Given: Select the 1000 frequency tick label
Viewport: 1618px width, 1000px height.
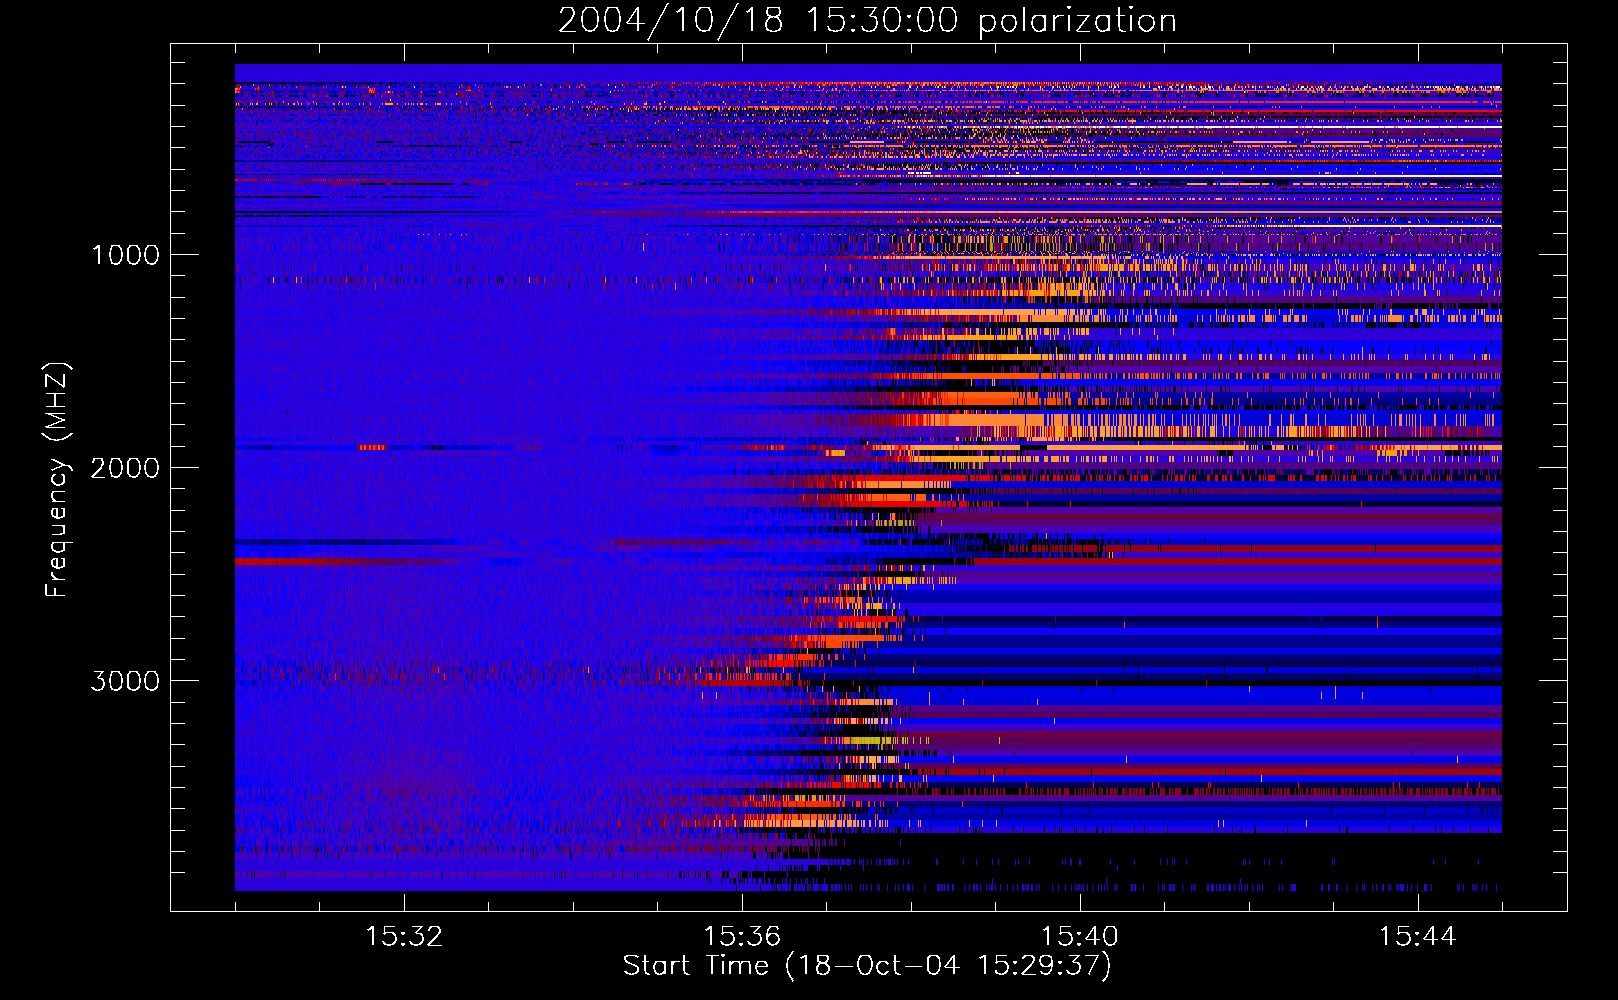Looking at the screenshot, I should point(125,255).
